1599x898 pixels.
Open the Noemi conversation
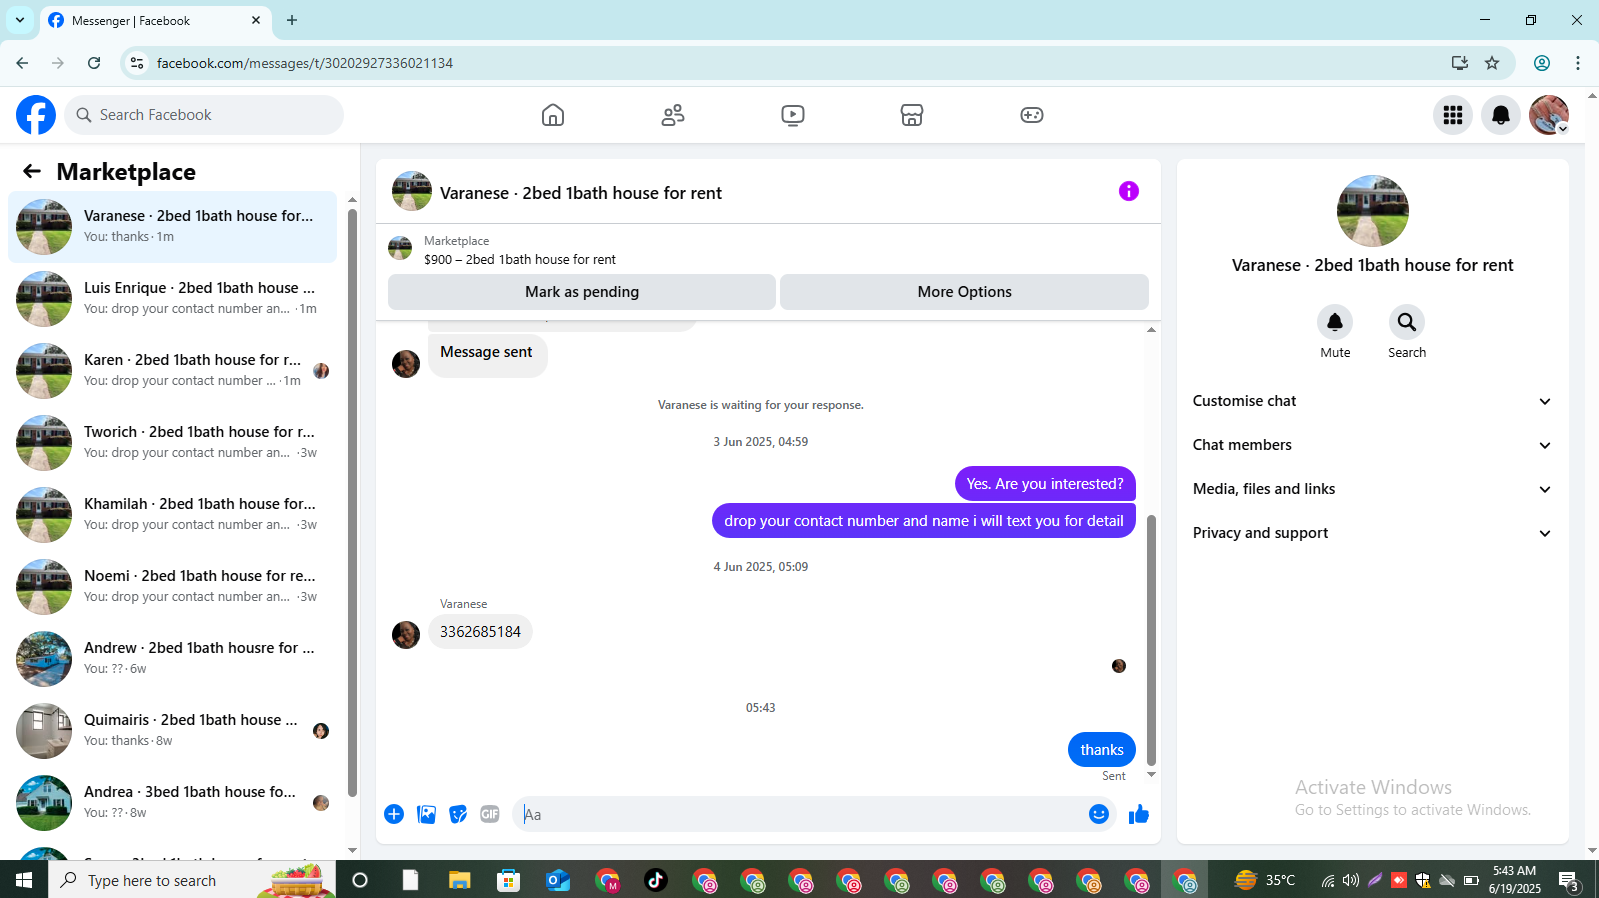pyautogui.click(x=172, y=587)
